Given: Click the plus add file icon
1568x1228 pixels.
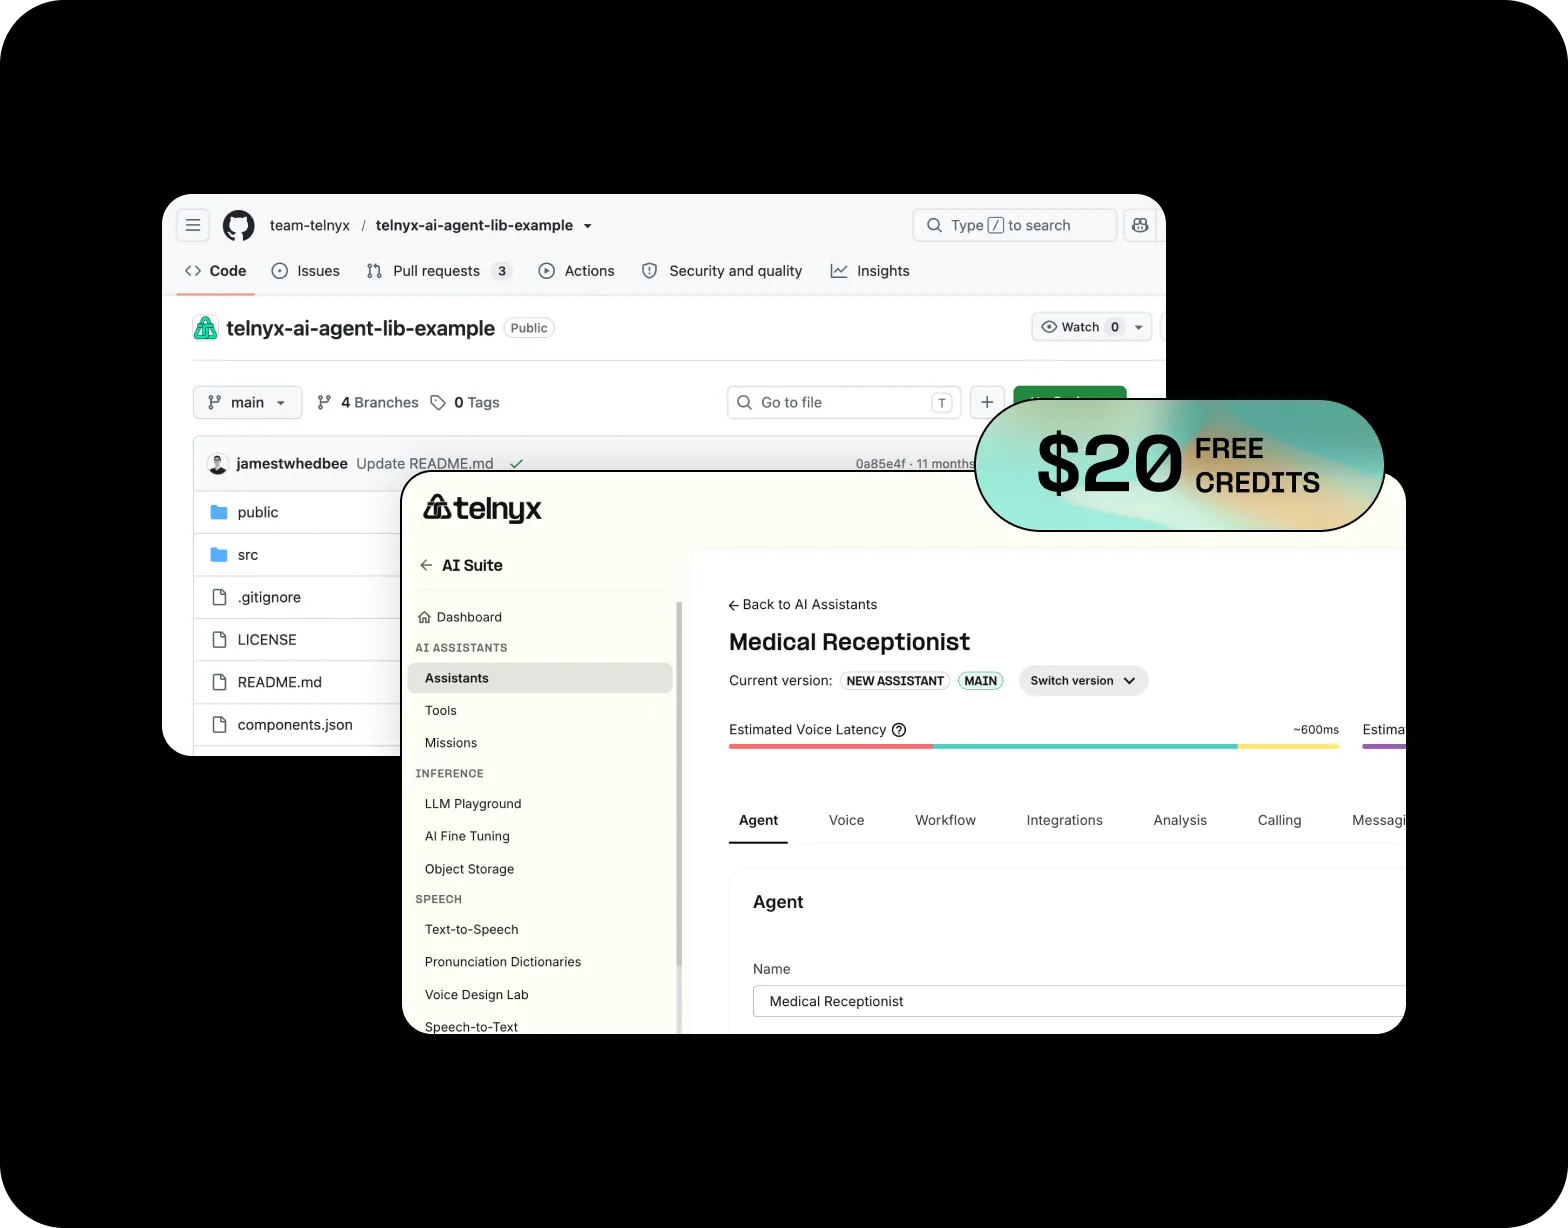Looking at the screenshot, I should tap(987, 402).
